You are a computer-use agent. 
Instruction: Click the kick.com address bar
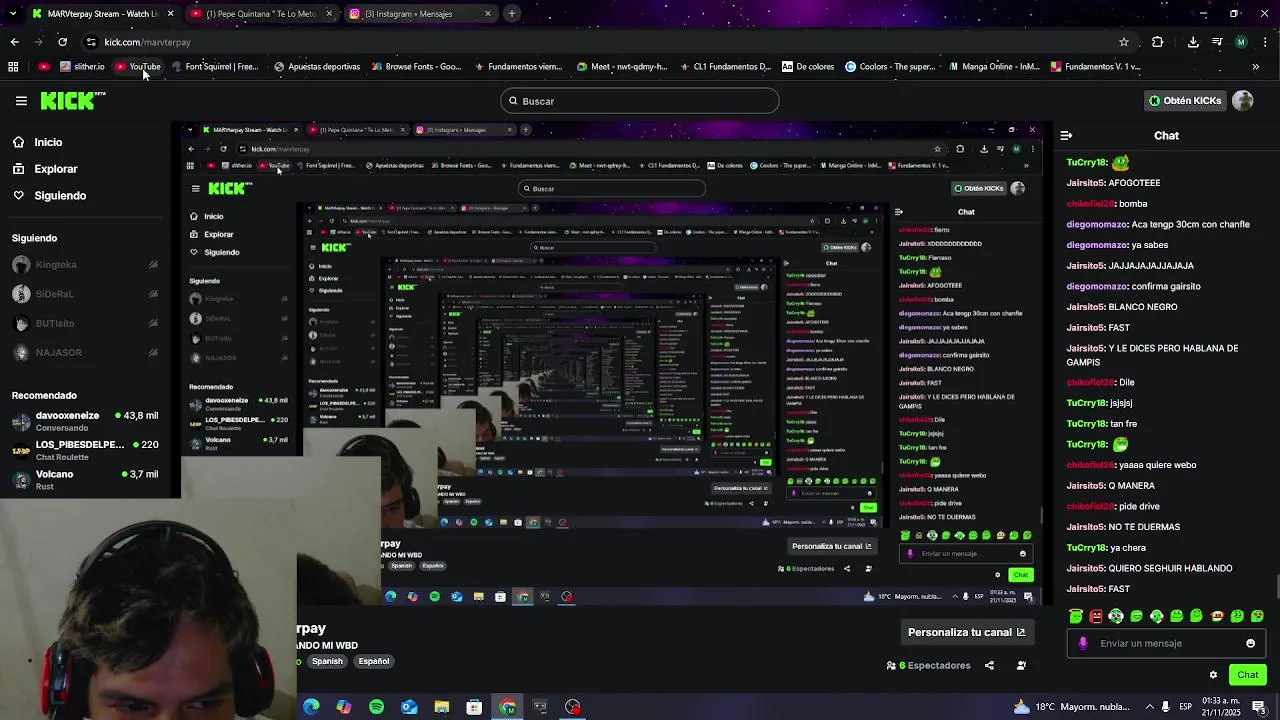(600, 42)
